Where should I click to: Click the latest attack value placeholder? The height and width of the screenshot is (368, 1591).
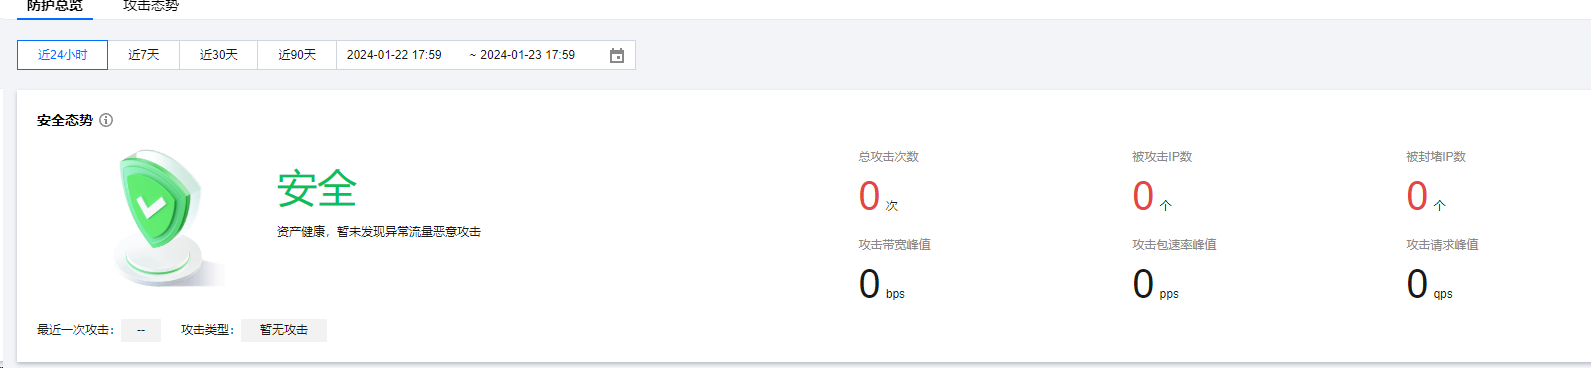pos(141,330)
